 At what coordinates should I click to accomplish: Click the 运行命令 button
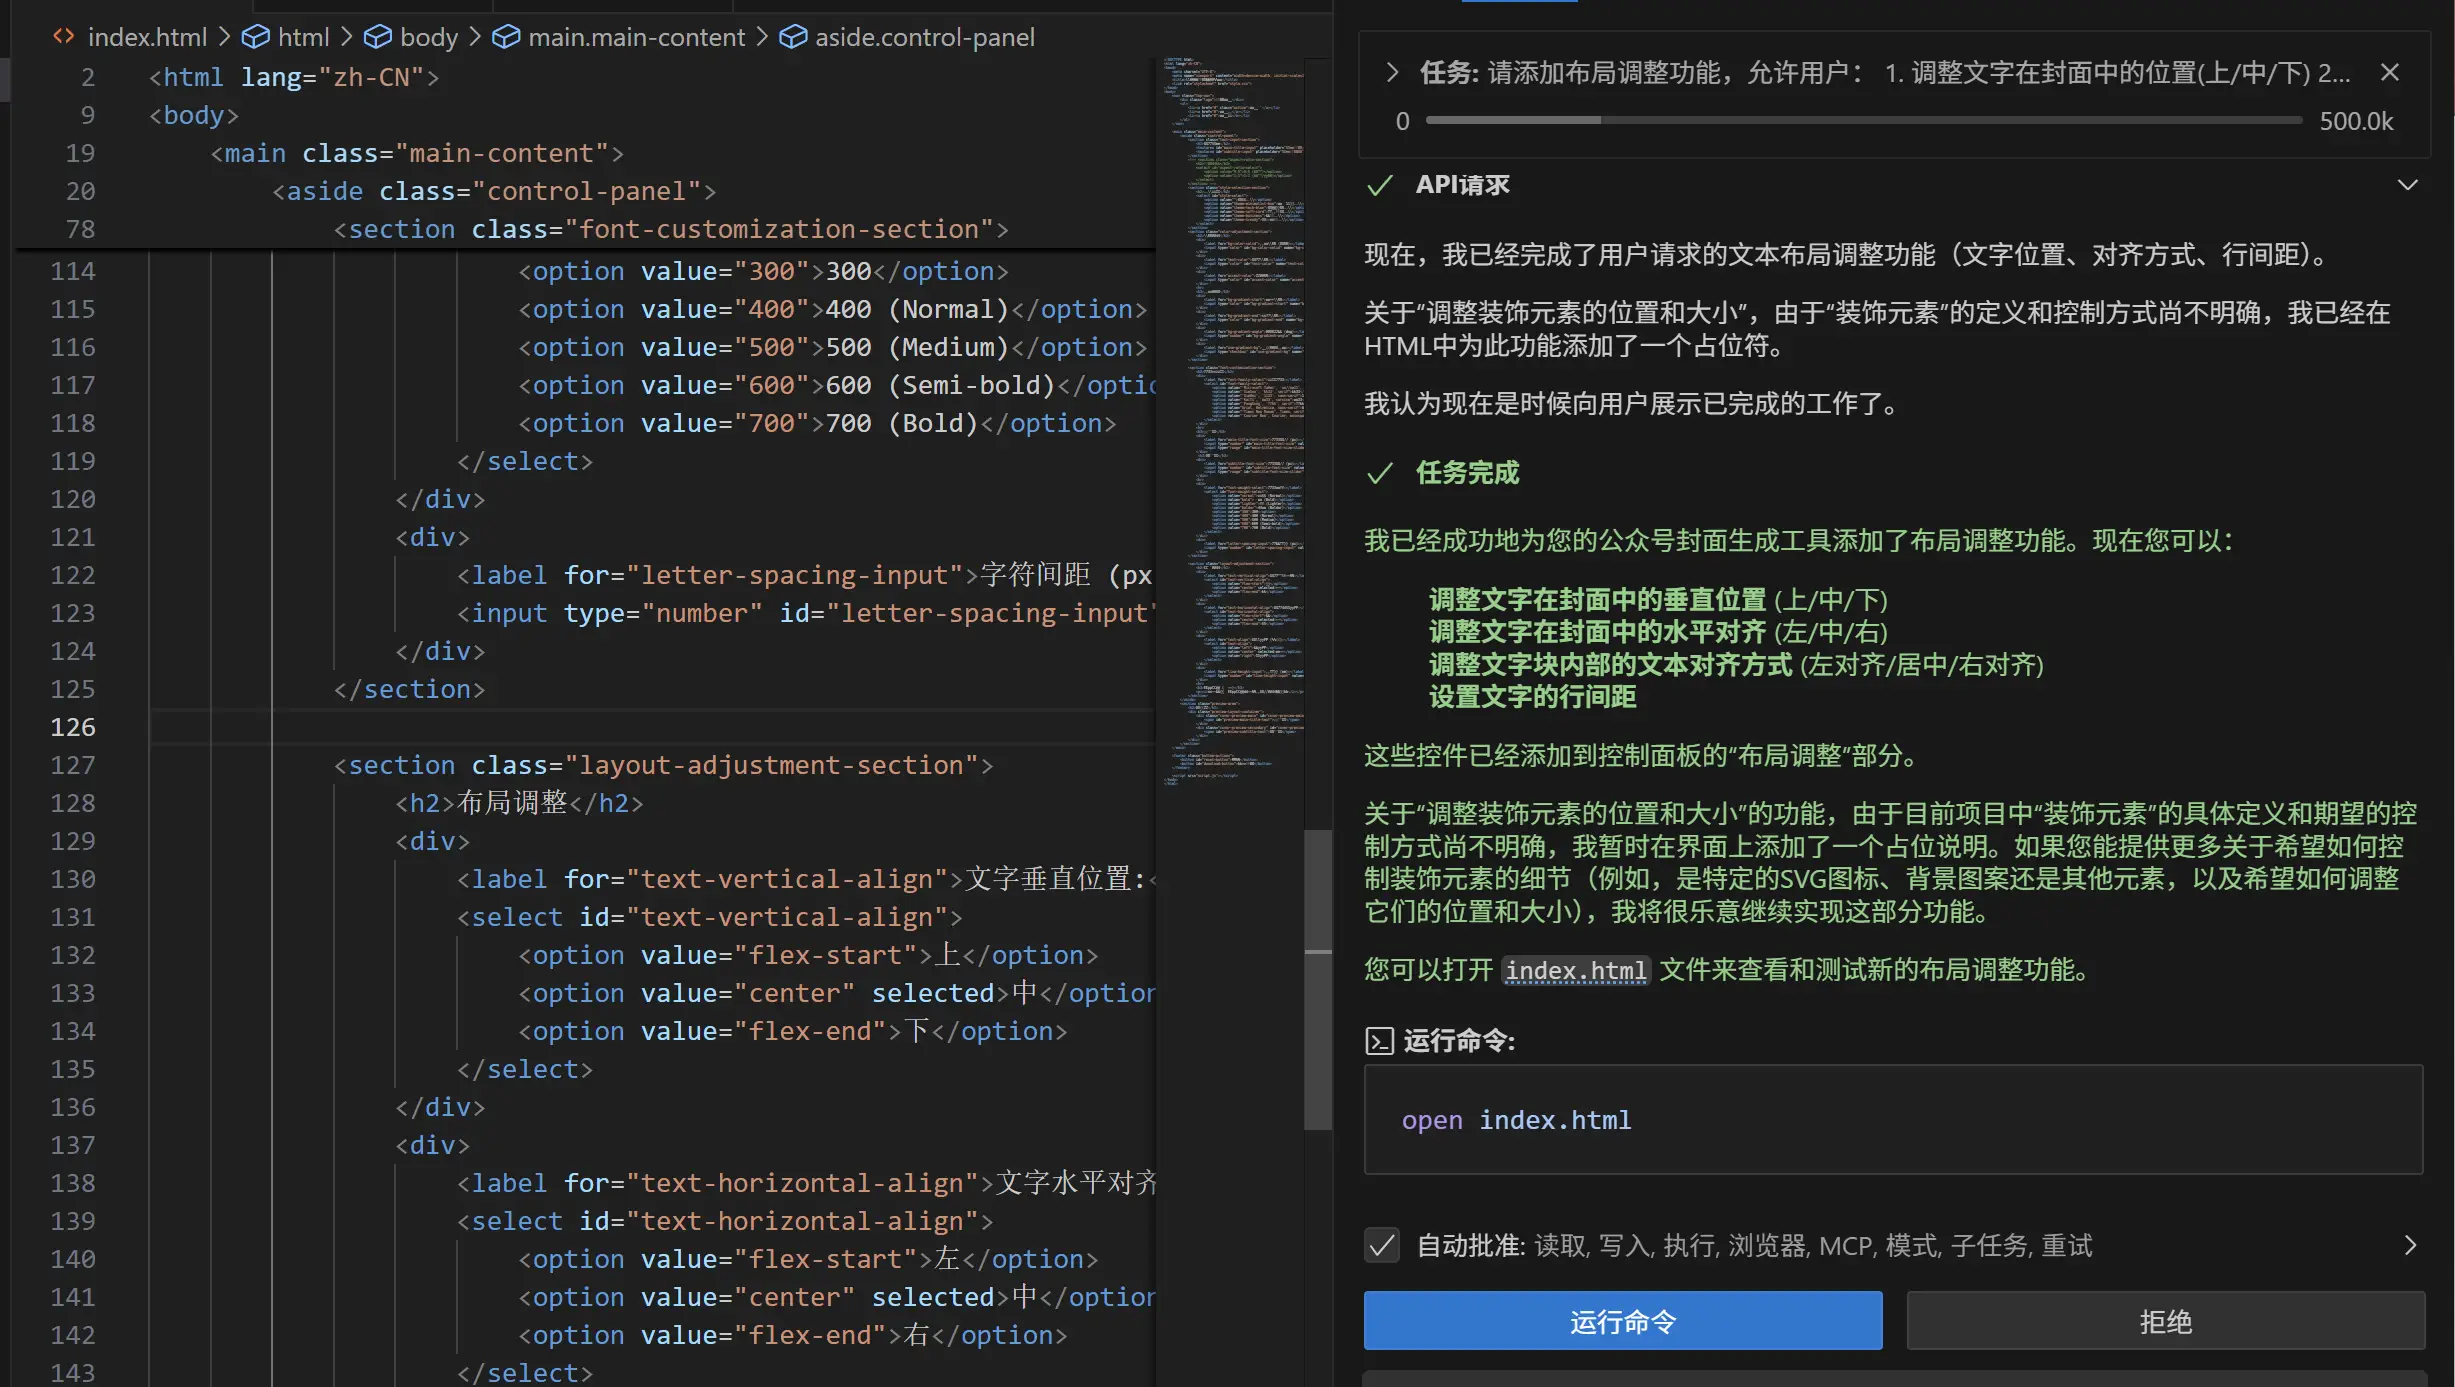pos(1622,1321)
